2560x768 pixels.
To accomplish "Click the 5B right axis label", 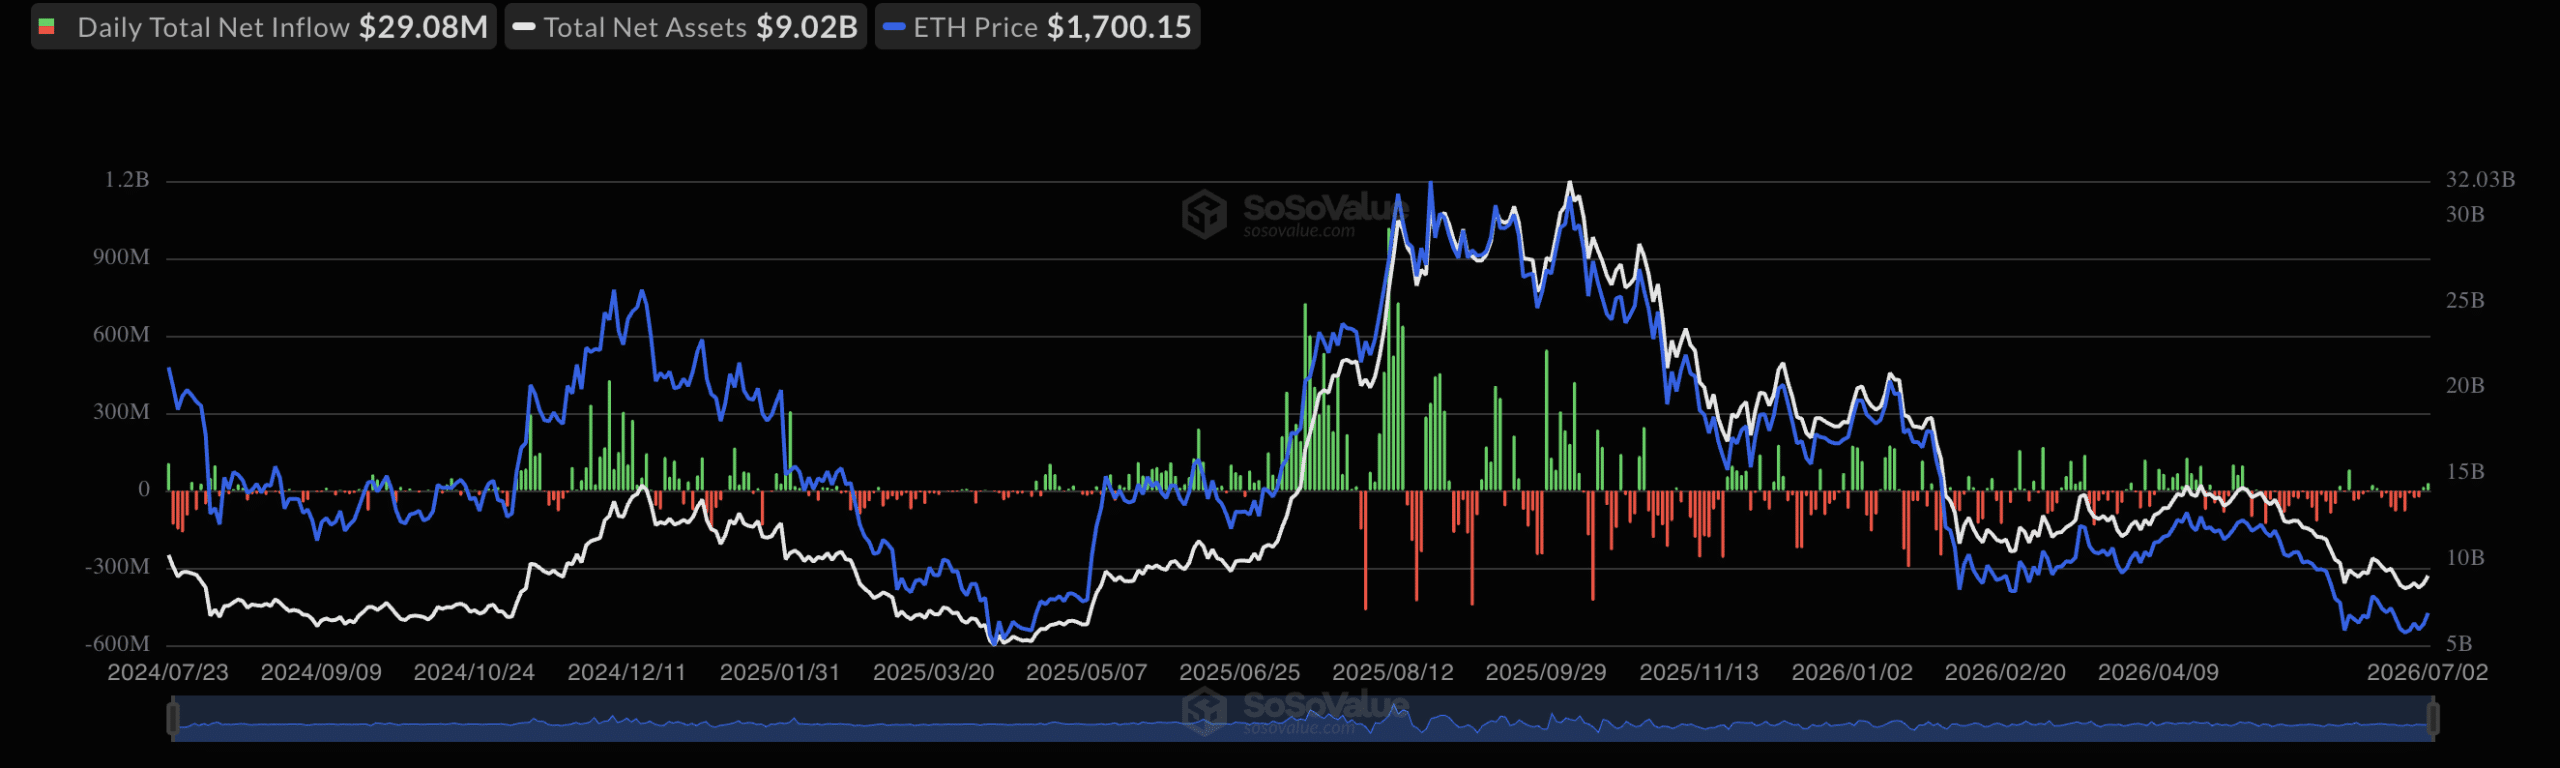I will coord(2459,644).
